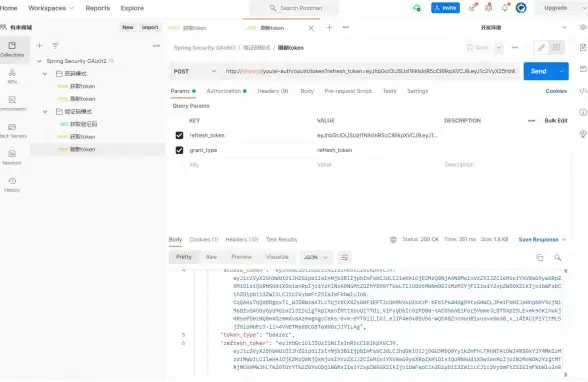Switch to the Authorization tab
Viewport: 588px width, 382px height.
click(x=226, y=91)
